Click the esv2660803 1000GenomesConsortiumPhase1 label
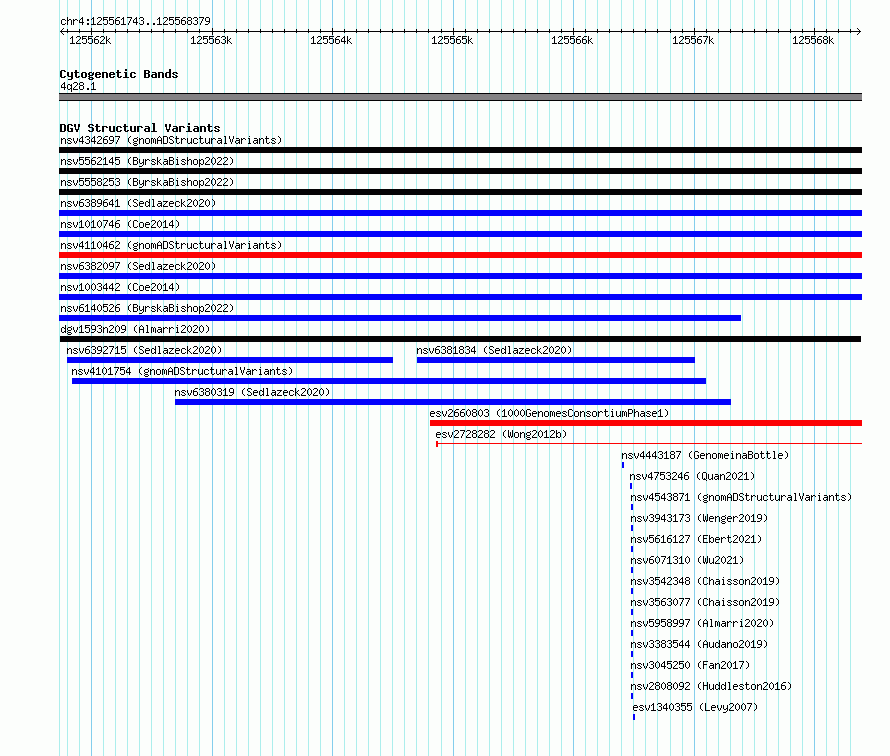 tap(549, 413)
